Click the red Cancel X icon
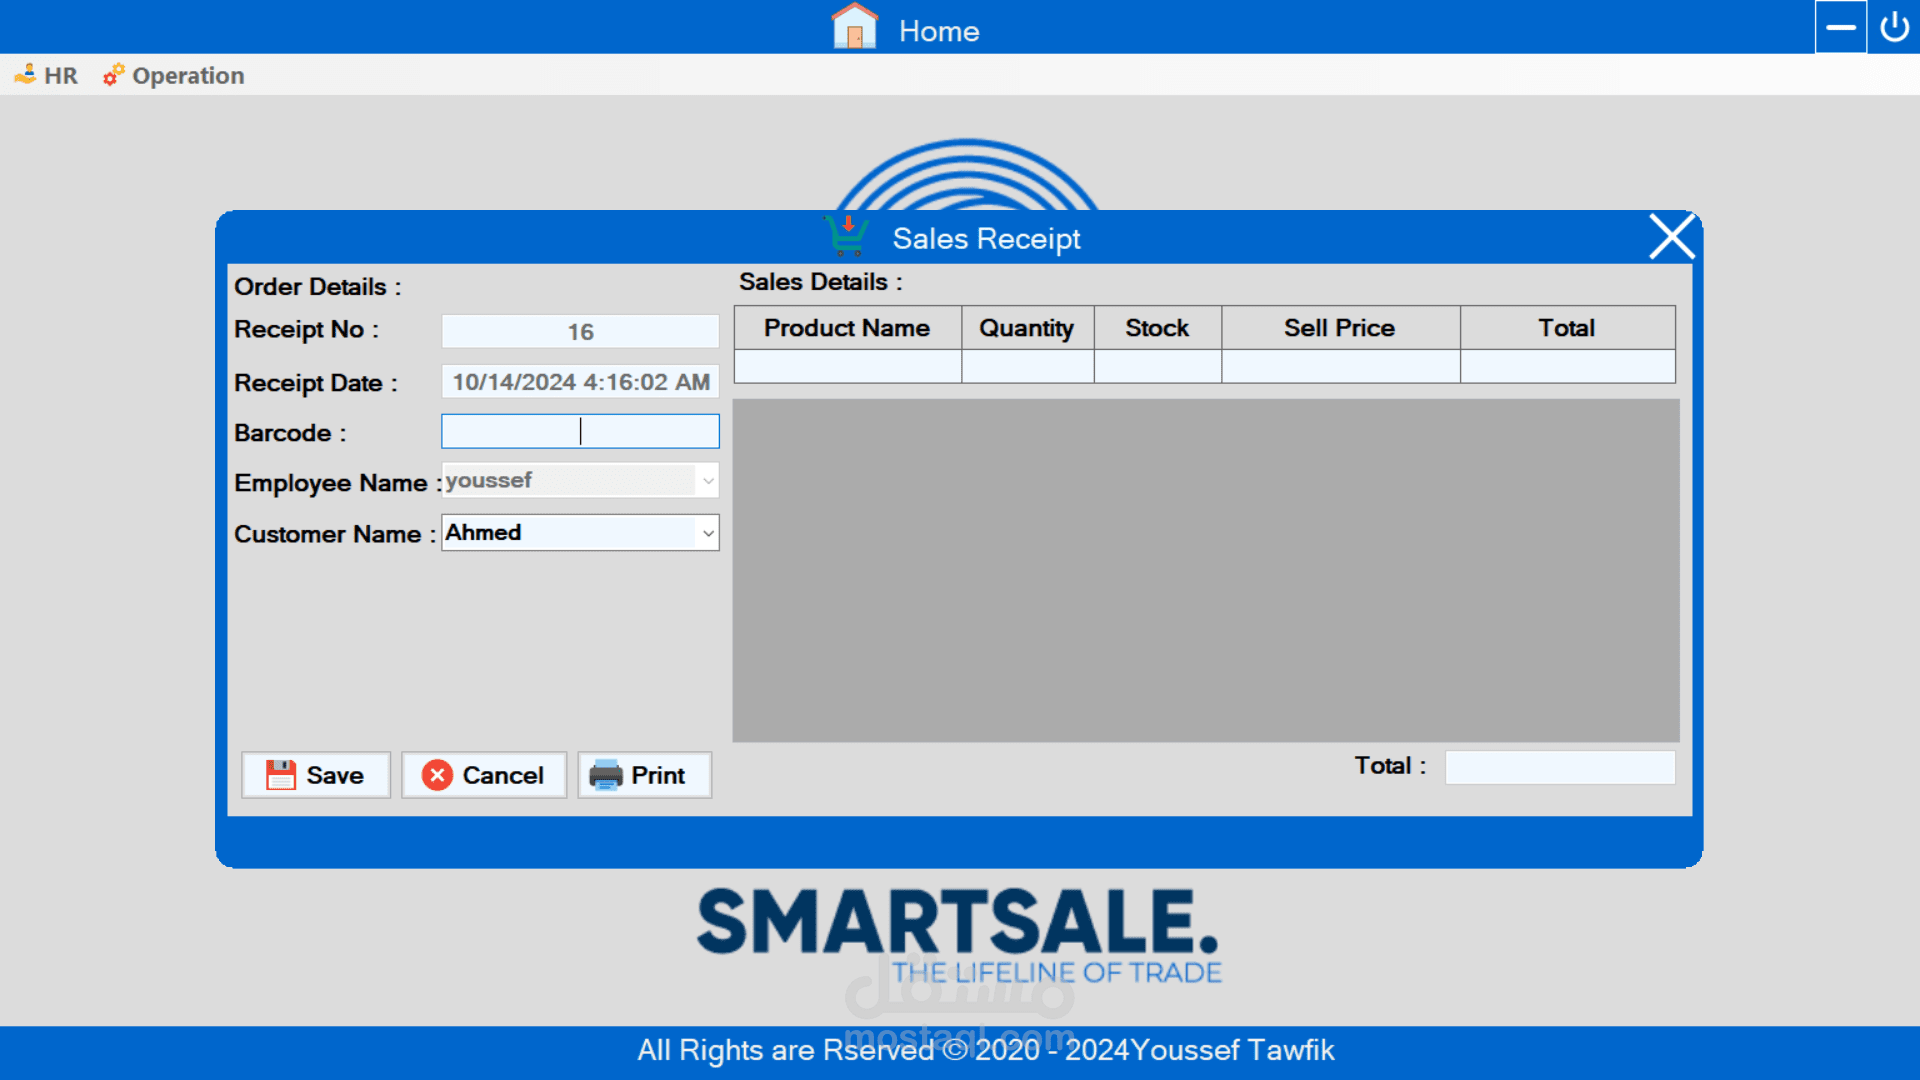Viewport: 1920px width, 1080px height. (x=437, y=775)
